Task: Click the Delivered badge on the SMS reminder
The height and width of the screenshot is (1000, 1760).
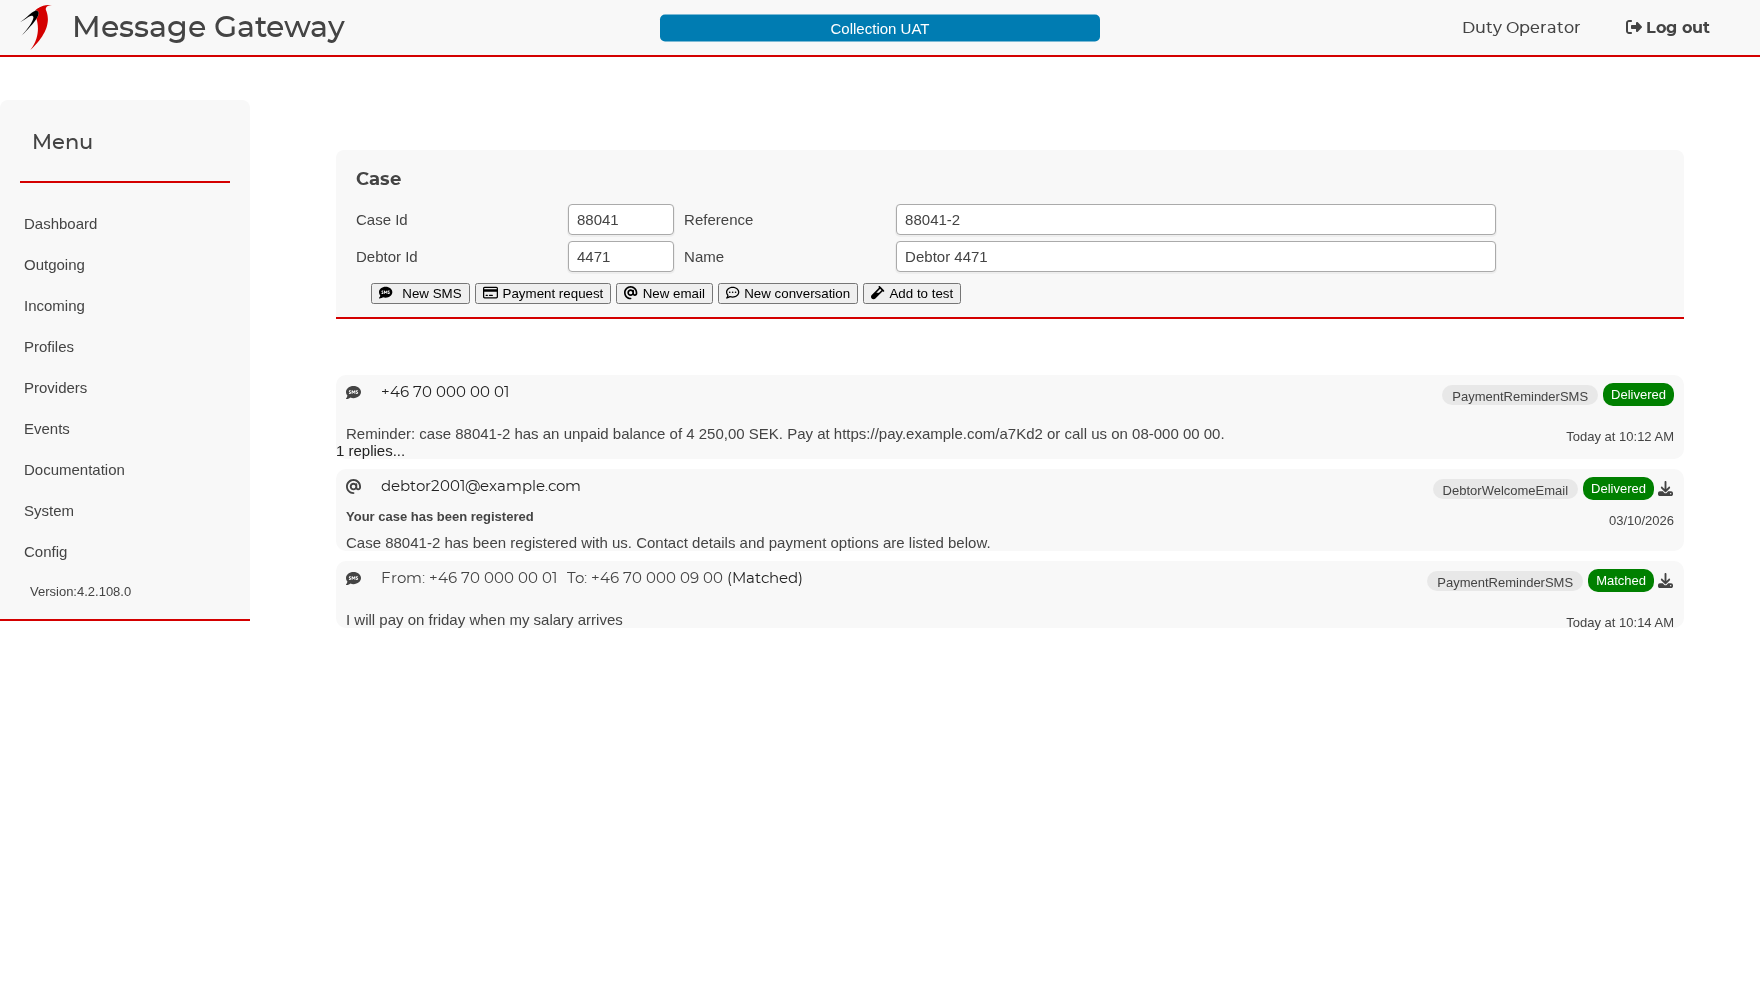Action: pos(1638,395)
